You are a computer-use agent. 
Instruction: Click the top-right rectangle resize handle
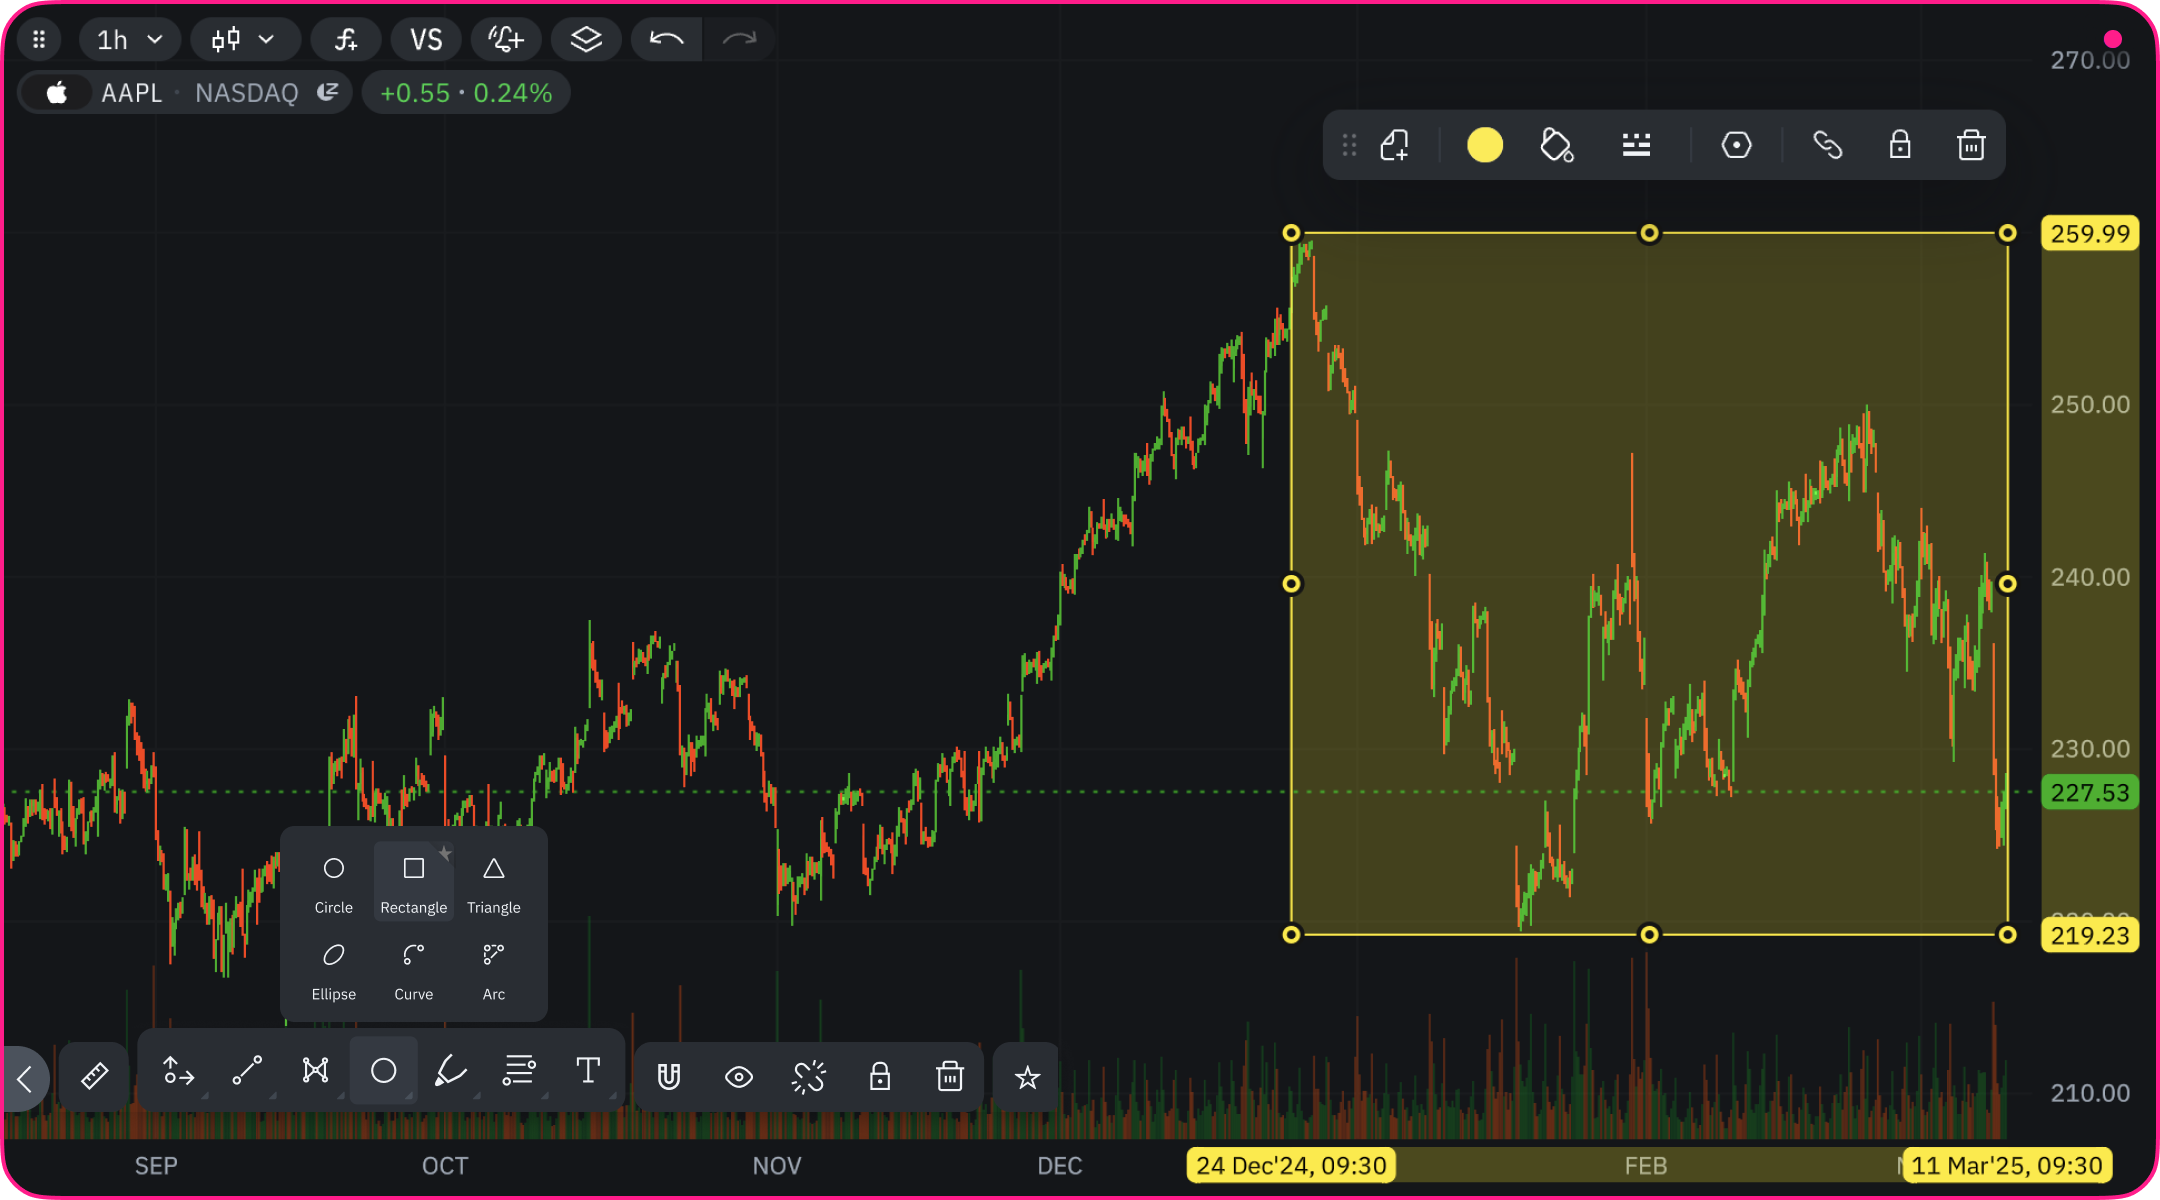coord(2007,234)
